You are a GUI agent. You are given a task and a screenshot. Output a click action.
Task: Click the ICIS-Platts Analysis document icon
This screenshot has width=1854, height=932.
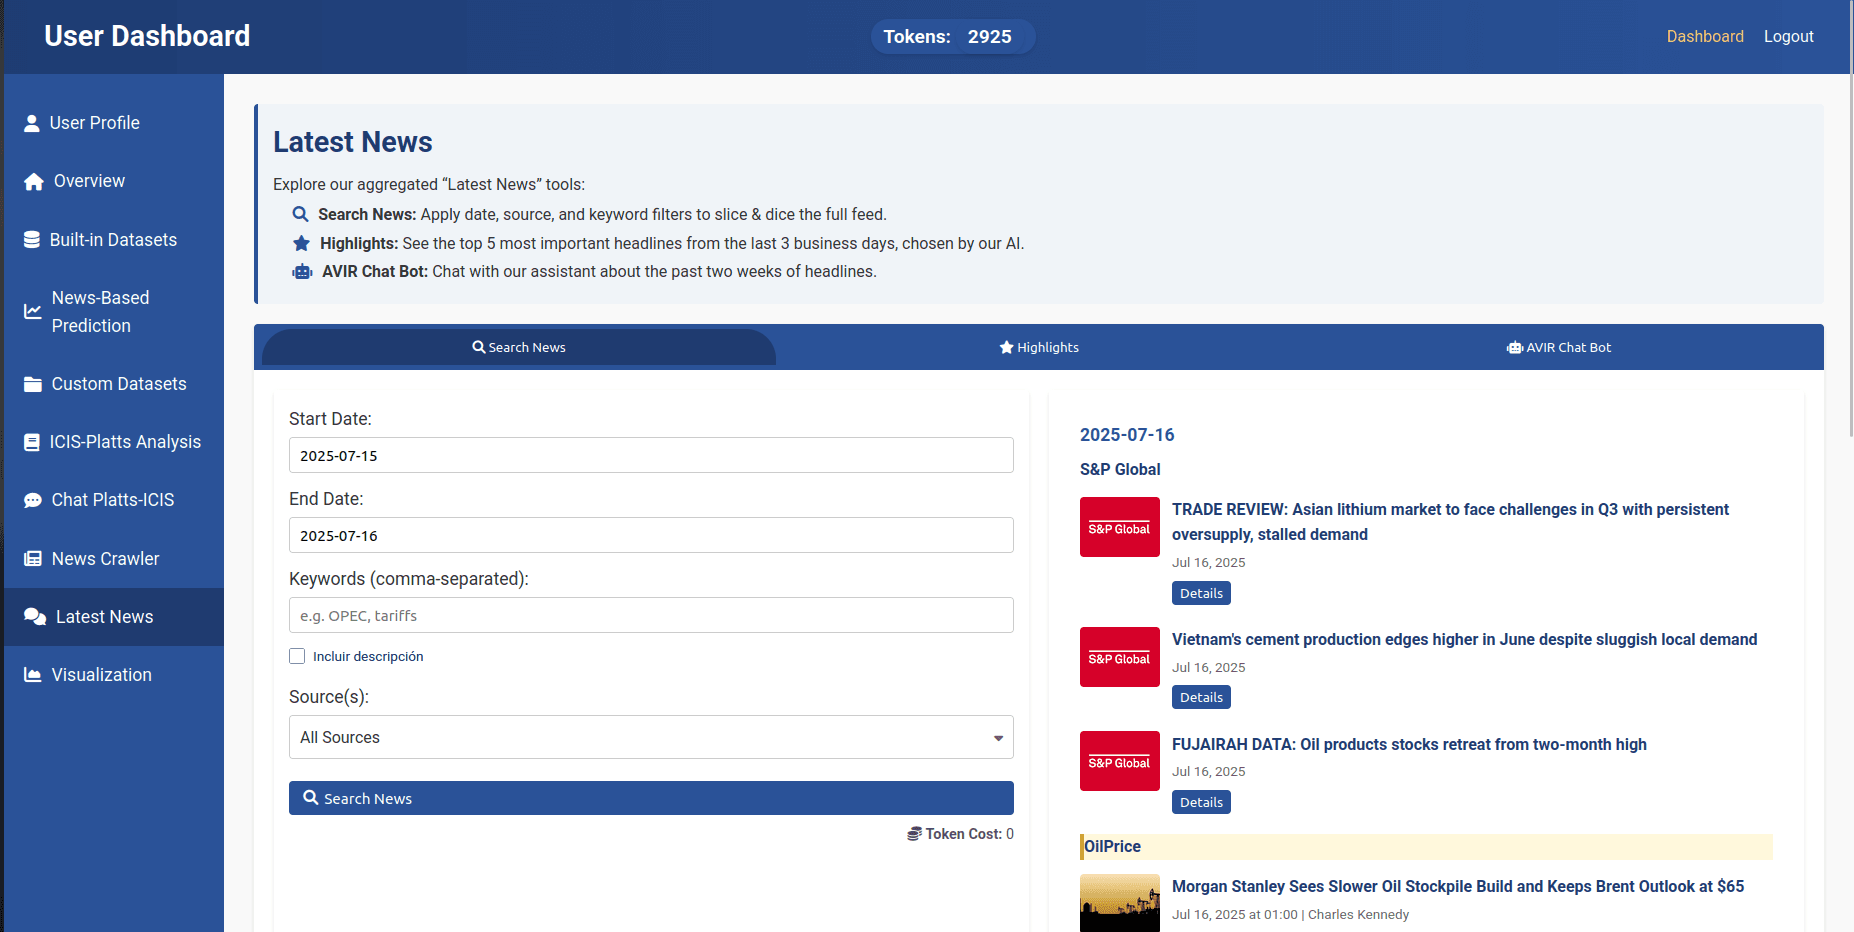(x=32, y=442)
